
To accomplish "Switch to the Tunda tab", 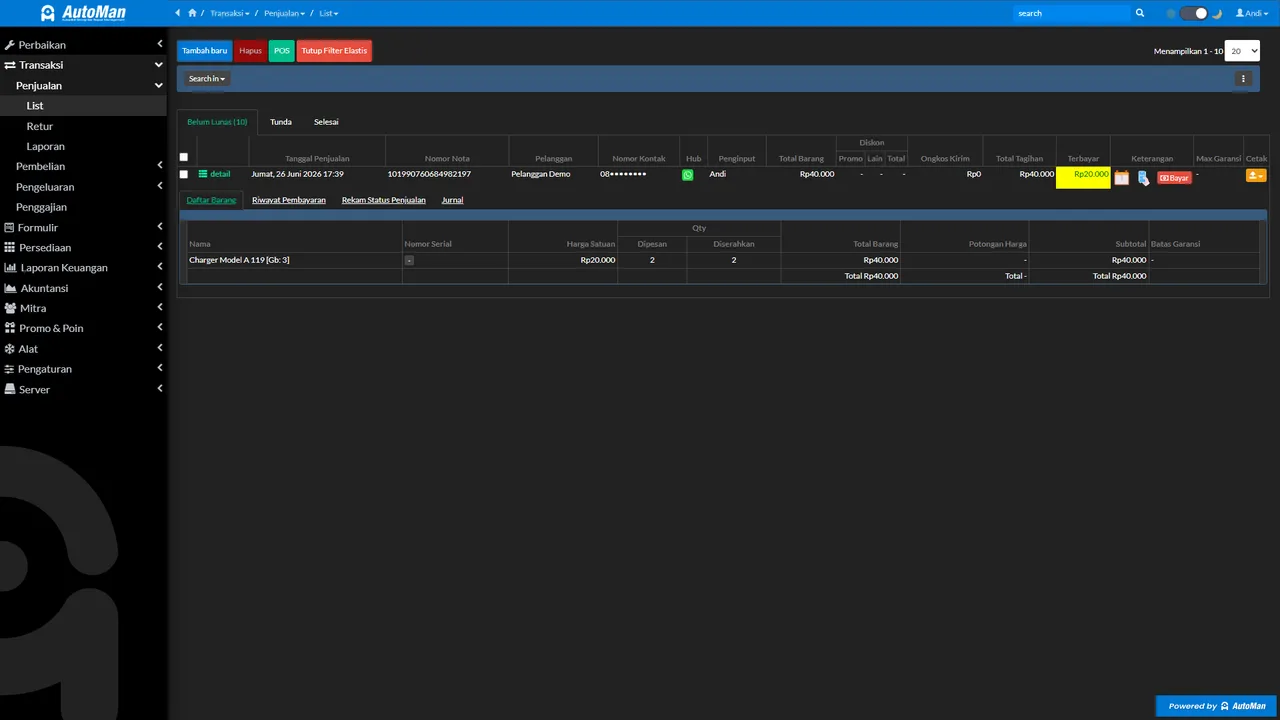I will [281, 122].
